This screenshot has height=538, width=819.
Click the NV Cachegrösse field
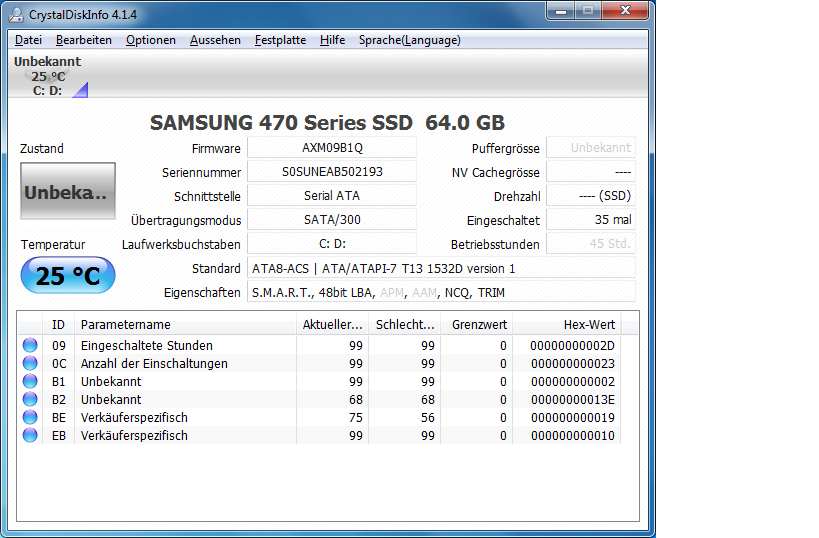point(591,172)
